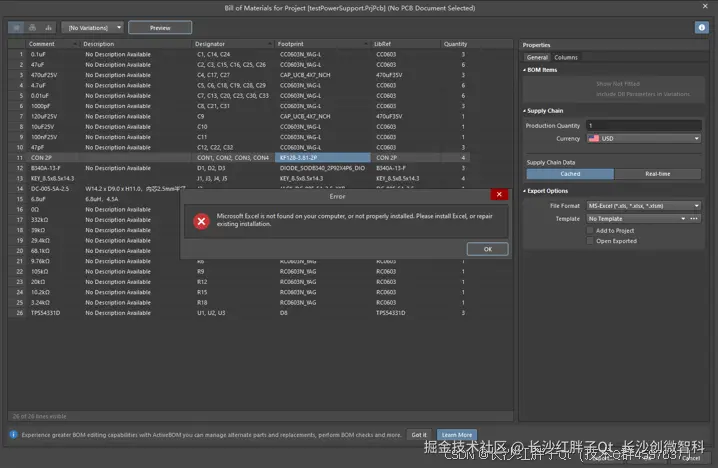
Task: Click the first view-mode icon in the BOM toolbar
Action: point(16,27)
